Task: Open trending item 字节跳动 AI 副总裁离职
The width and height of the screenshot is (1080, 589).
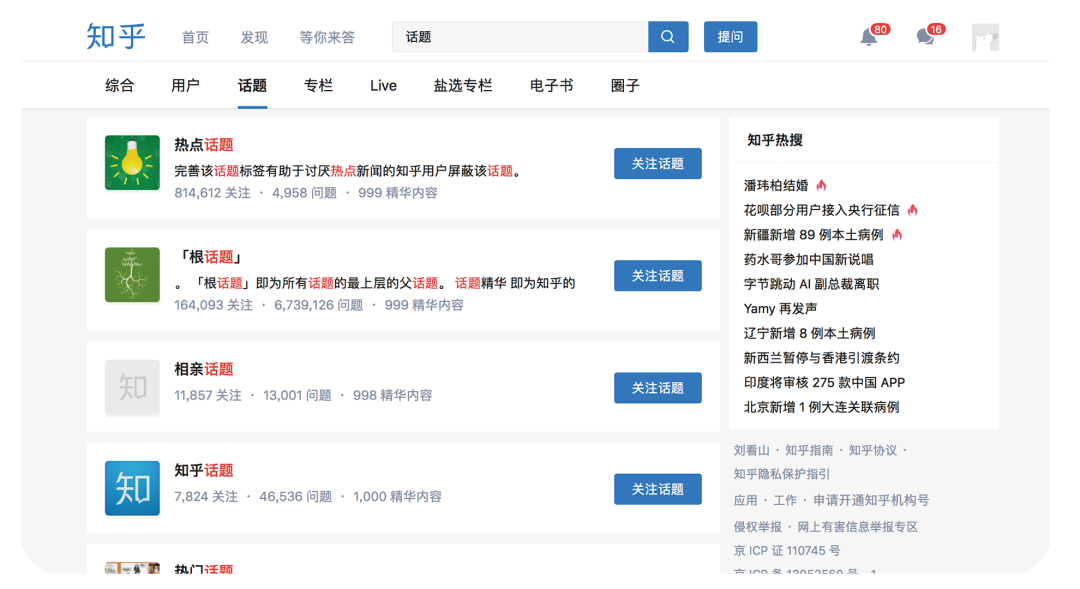Action: pyautogui.click(x=811, y=284)
